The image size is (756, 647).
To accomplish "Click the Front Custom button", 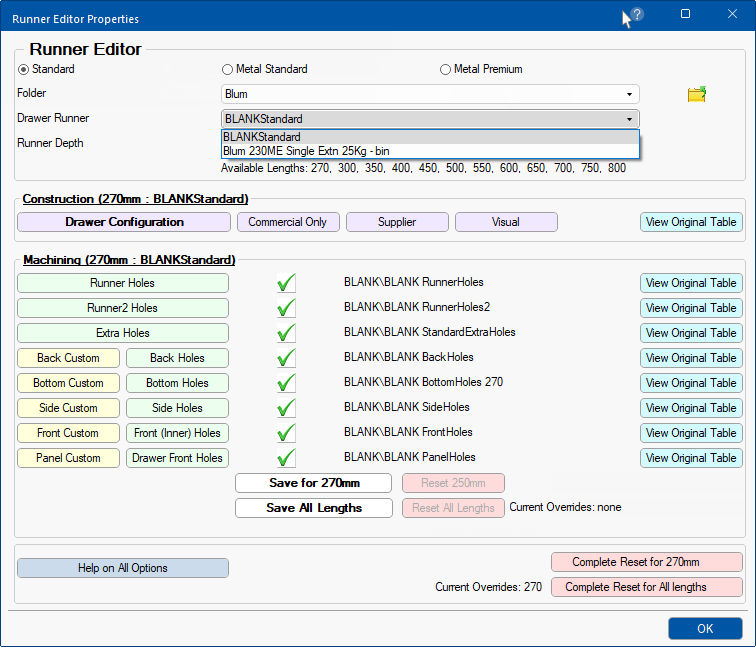I will [x=68, y=433].
